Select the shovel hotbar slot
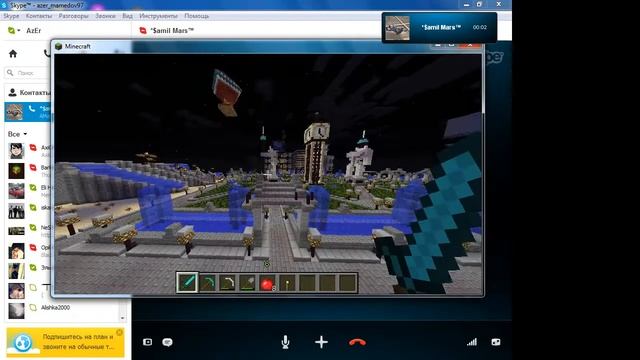Image resolution: width=640 pixels, height=360 pixels. 247,282
